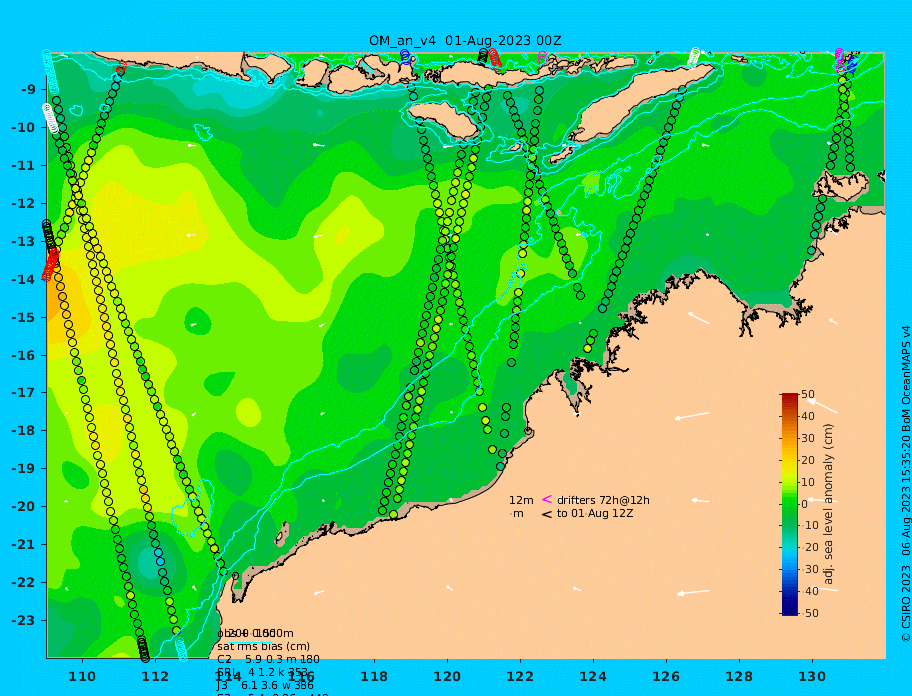
Task: Click the latitude axis label '-15'
Action: click(x=23, y=317)
